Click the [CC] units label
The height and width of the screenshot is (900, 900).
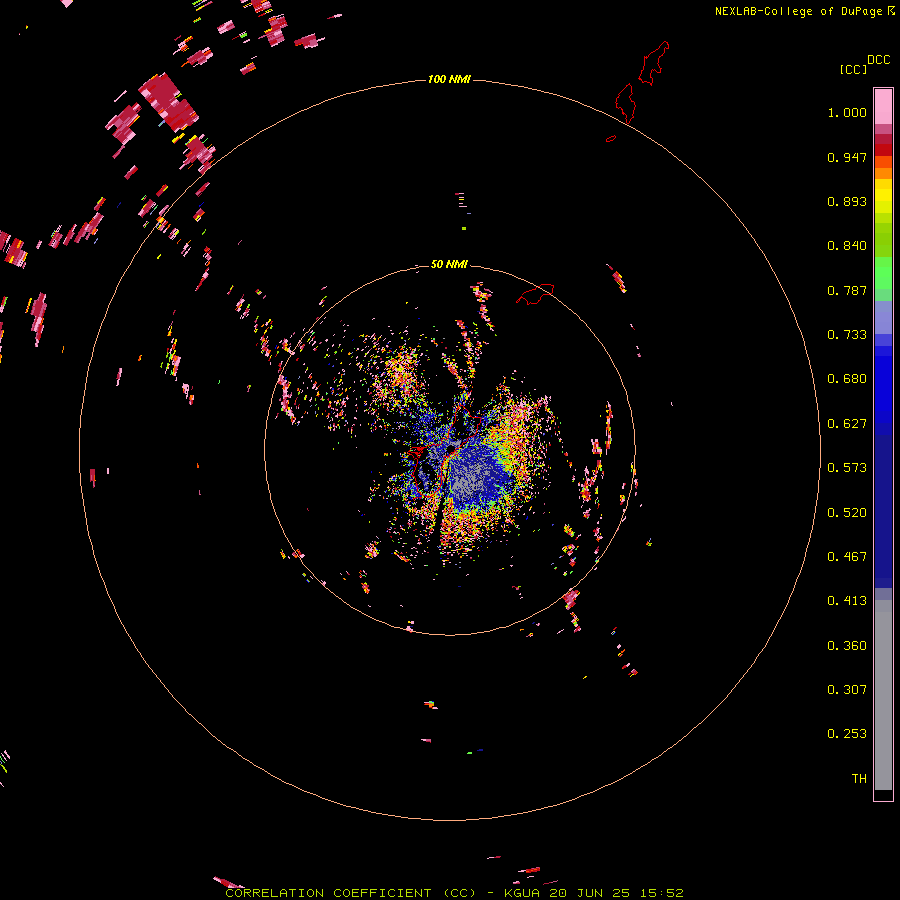(x=853, y=69)
